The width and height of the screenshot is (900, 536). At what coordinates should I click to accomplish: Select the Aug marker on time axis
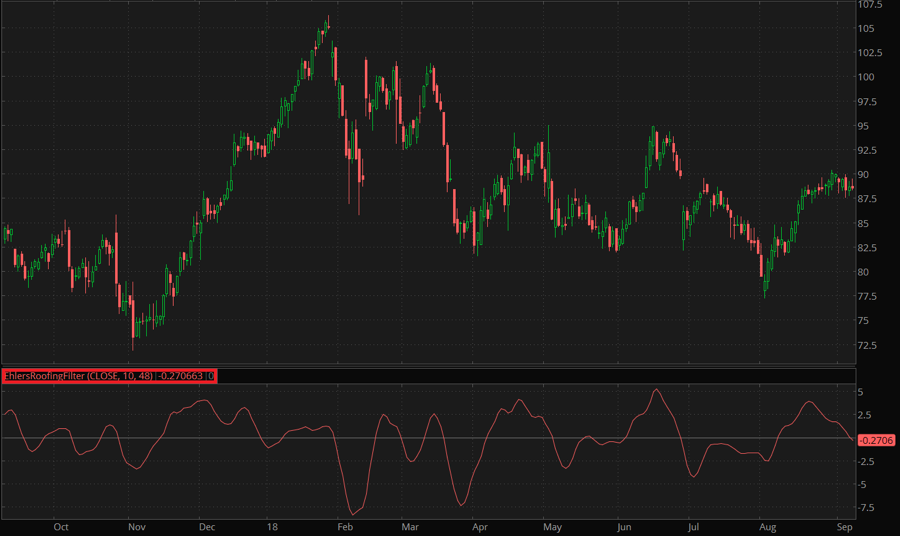coord(767,526)
